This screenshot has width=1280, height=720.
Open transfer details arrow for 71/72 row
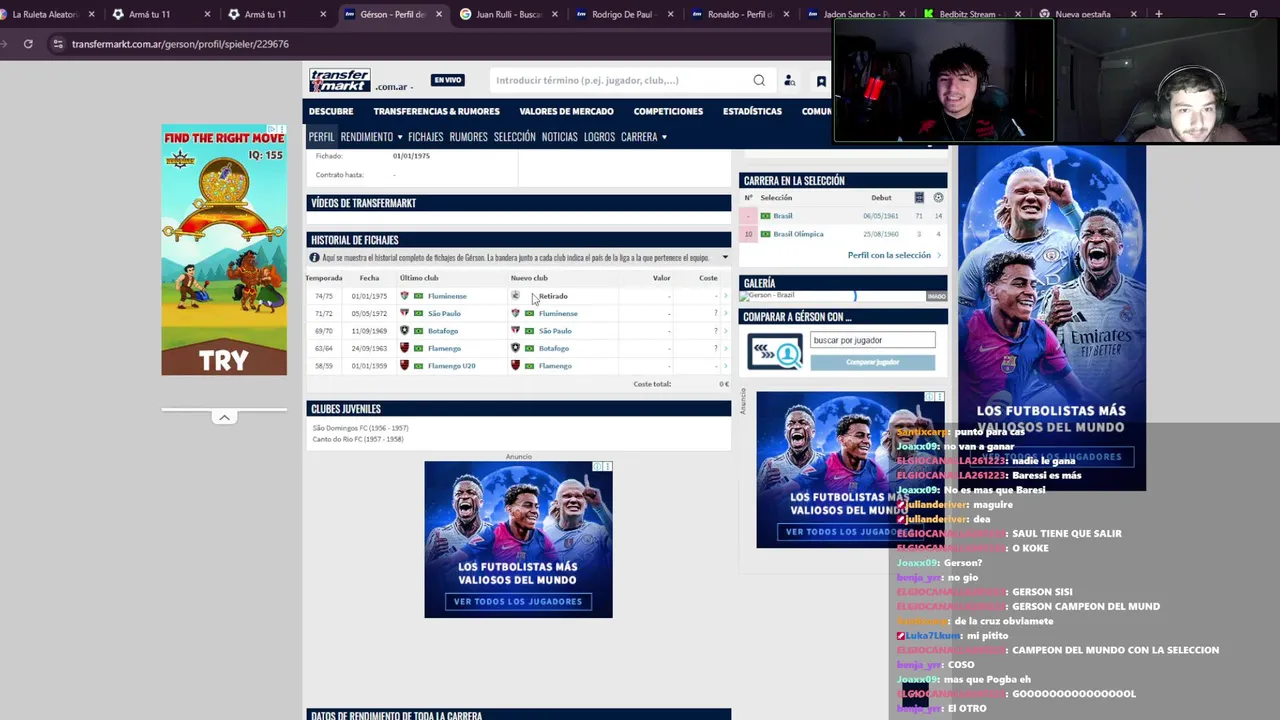pyautogui.click(x=726, y=314)
